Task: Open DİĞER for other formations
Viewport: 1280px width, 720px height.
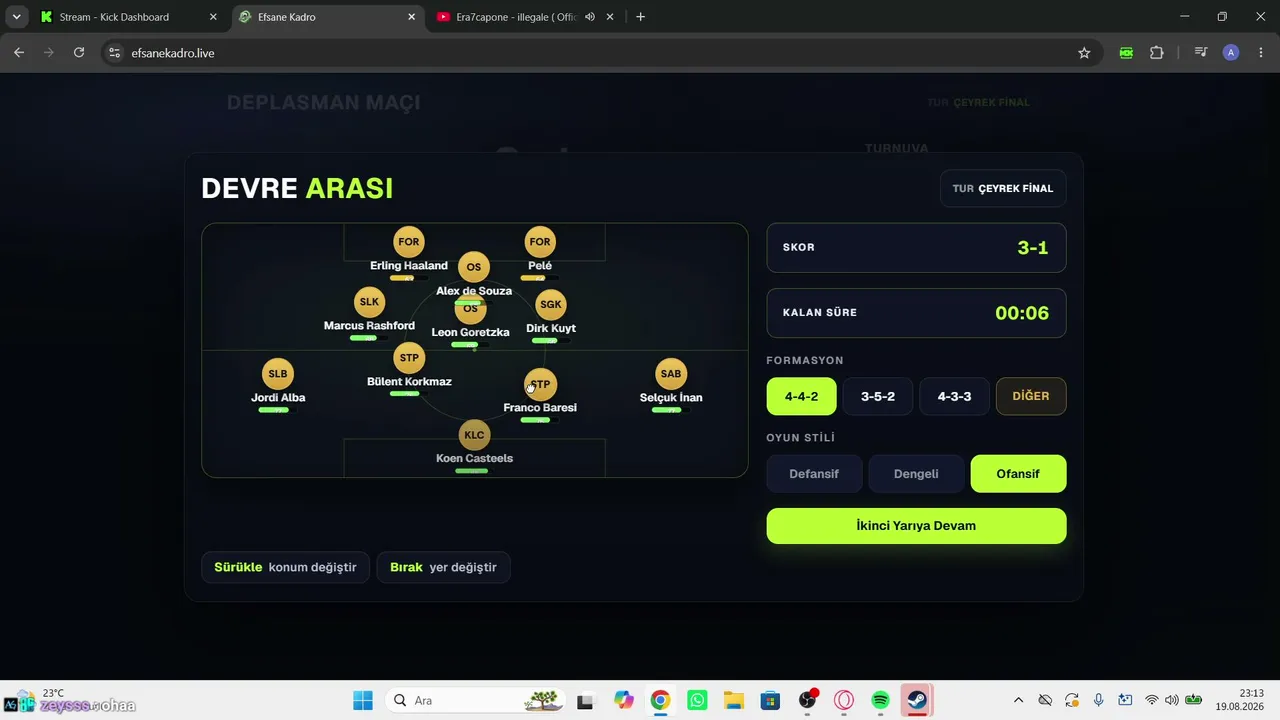Action: pyautogui.click(x=1031, y=396)
